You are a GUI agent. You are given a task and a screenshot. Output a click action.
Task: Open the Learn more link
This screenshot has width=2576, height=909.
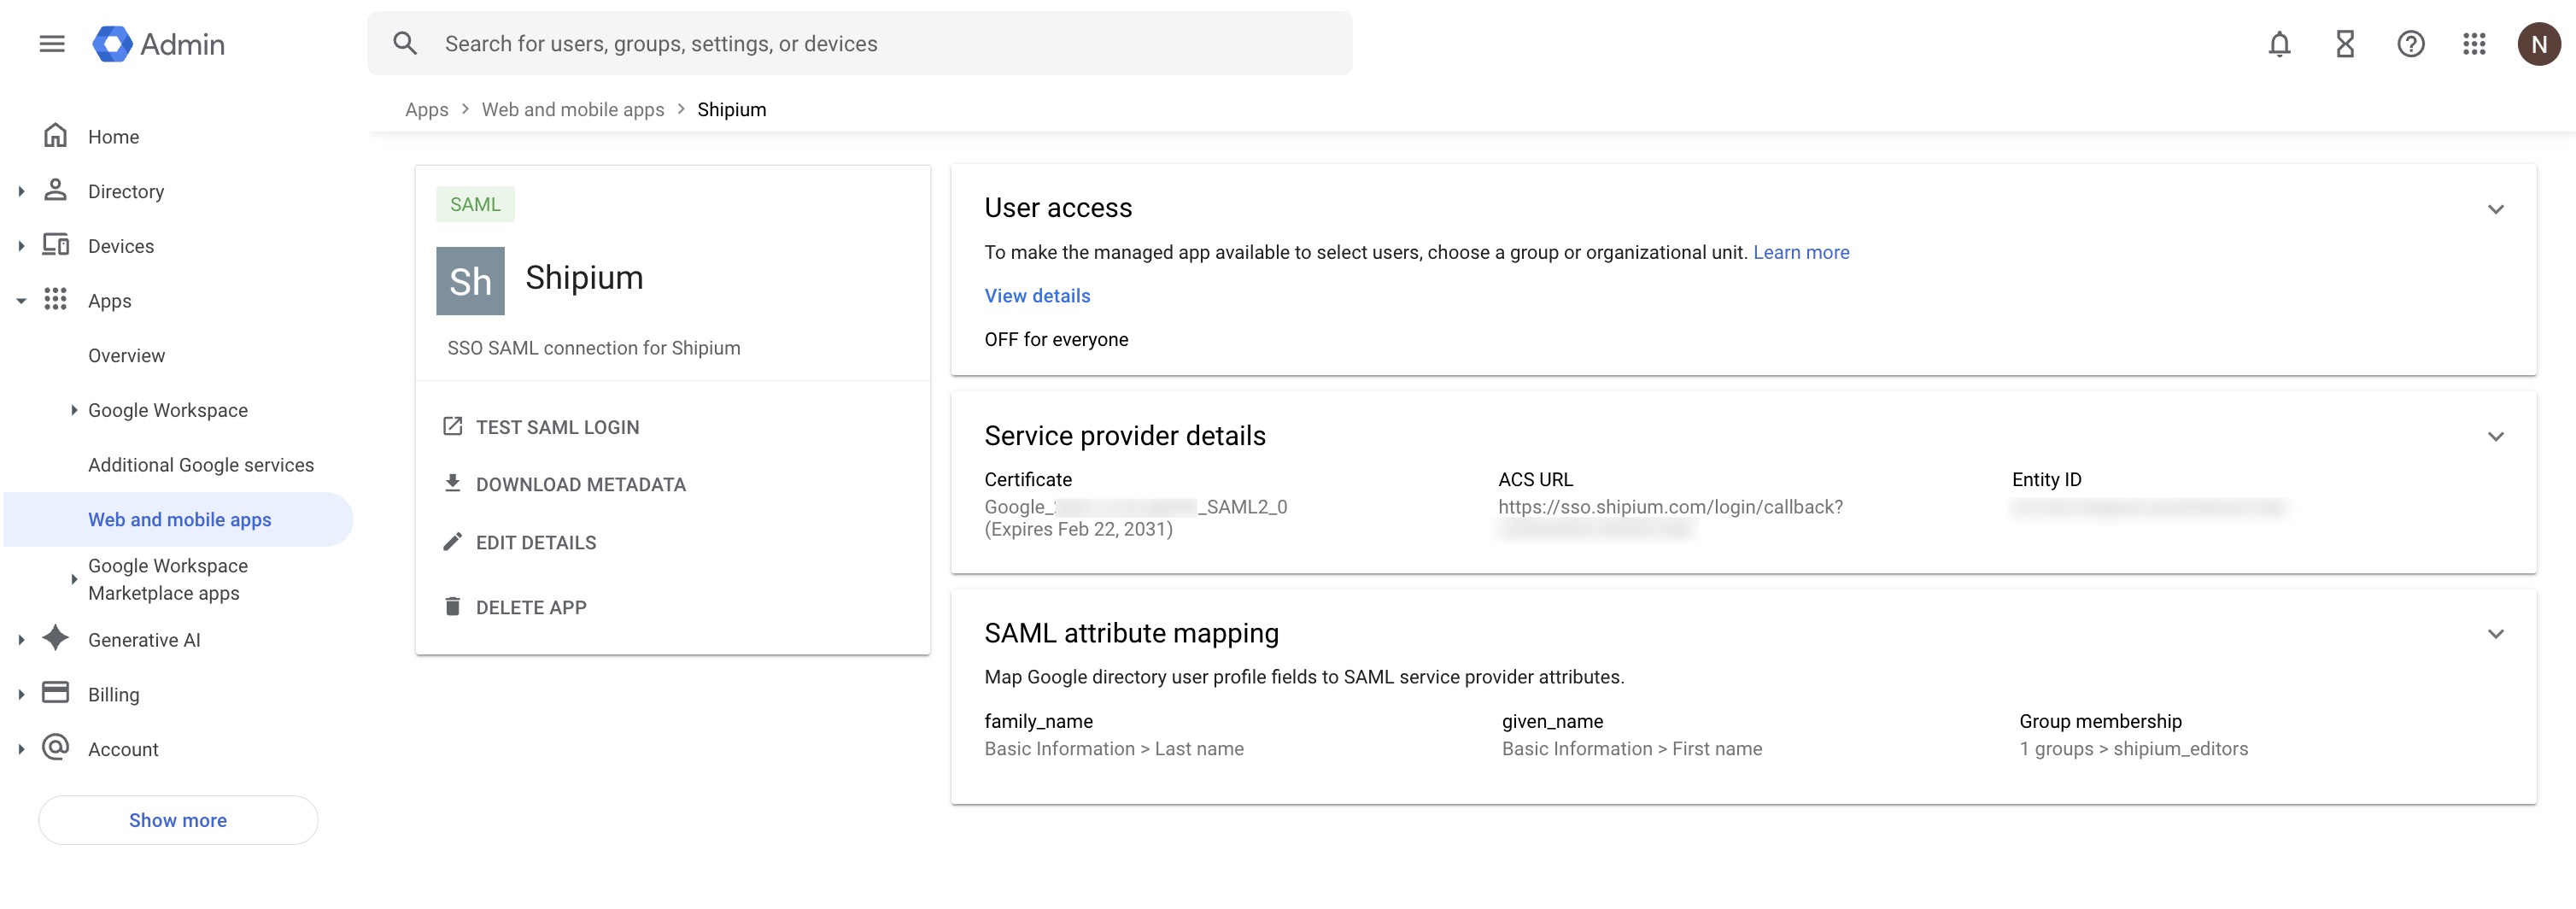point(1801,252)
